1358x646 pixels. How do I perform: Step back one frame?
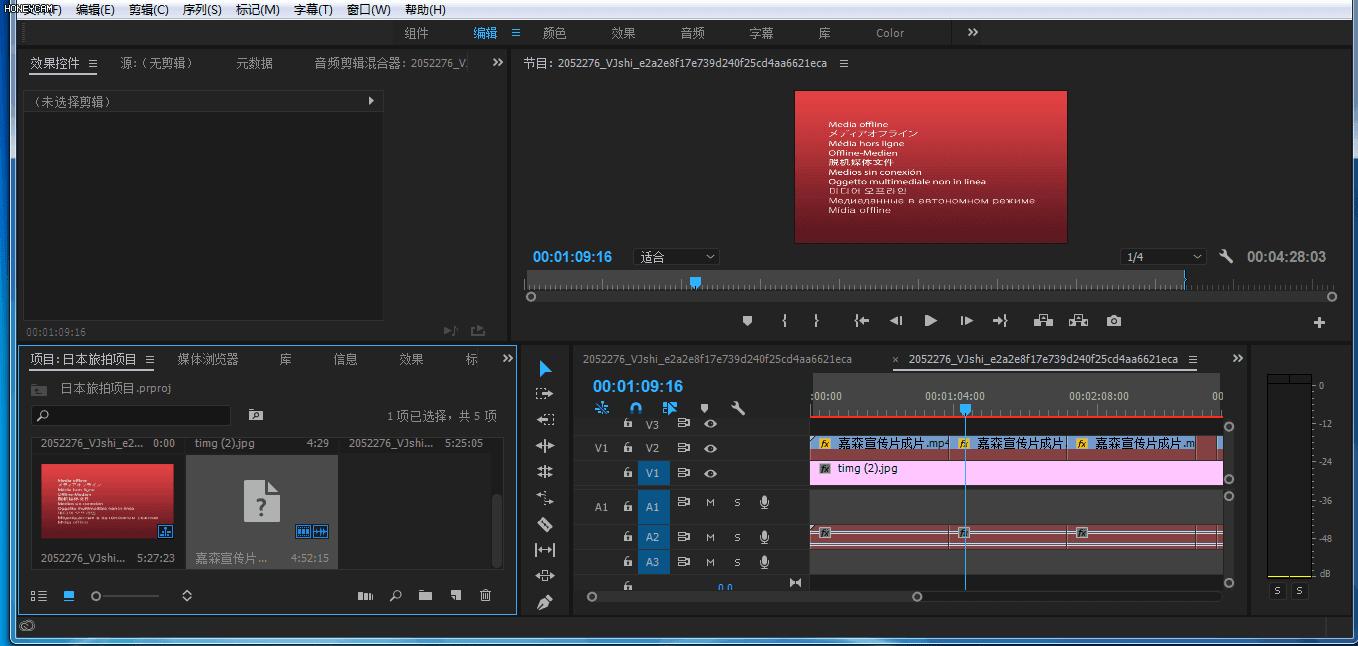[x=896, y=321]
